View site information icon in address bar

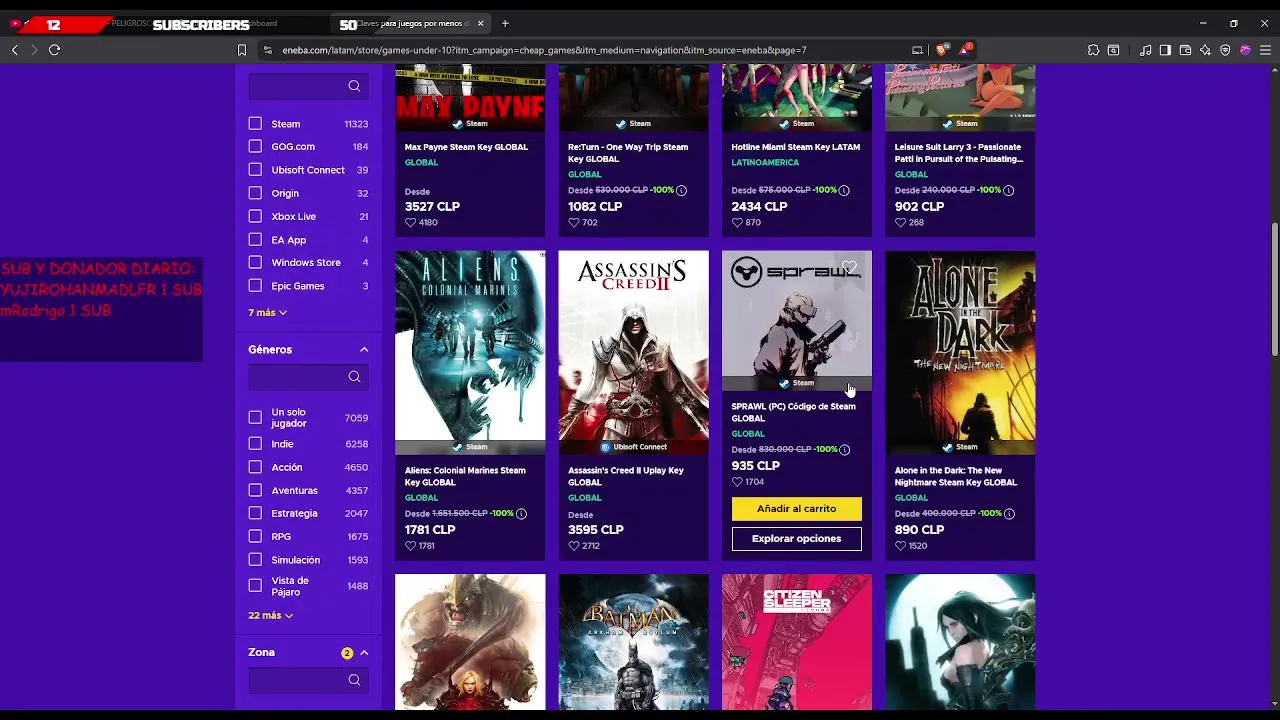point(267,50)
